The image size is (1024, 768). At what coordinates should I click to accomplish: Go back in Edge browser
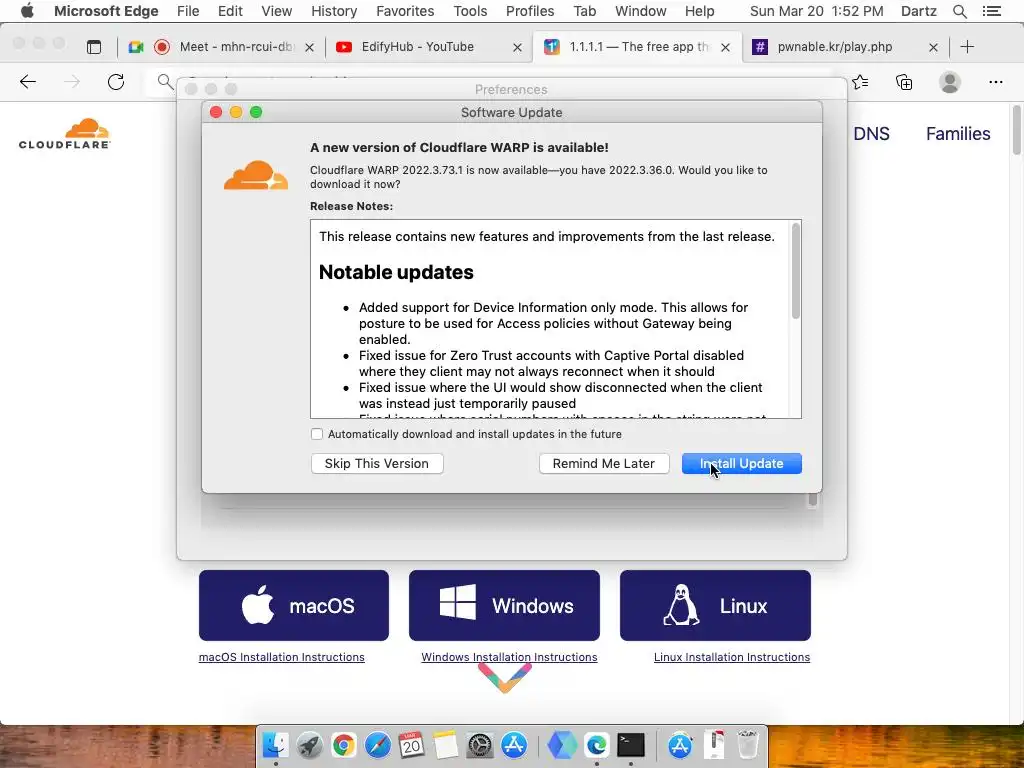(28, 82)
